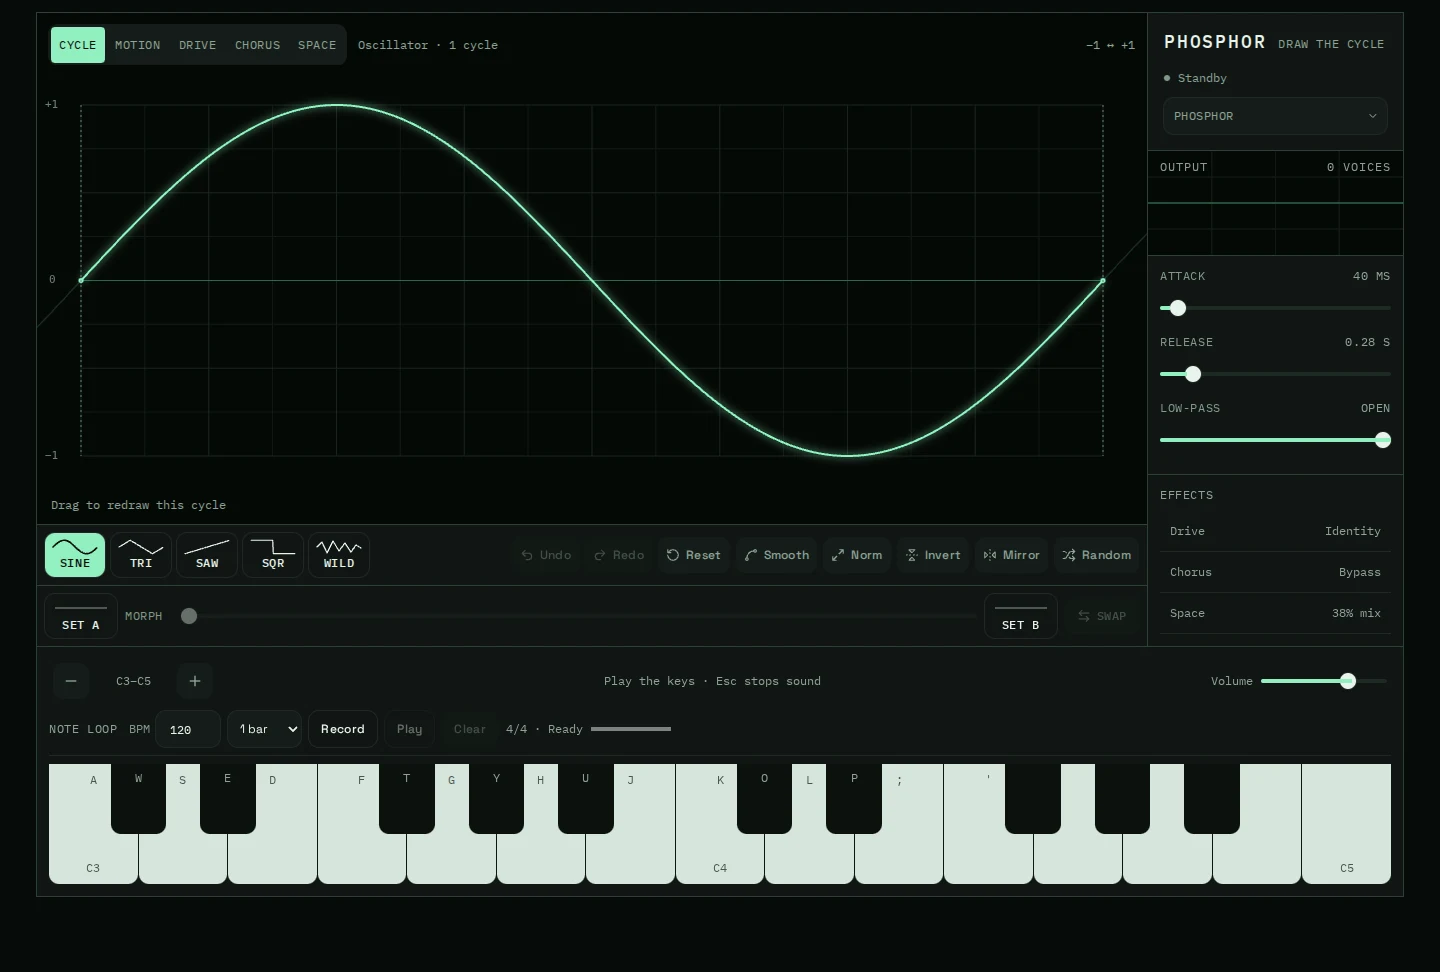Switch to the SPACE tab
The image size is (1440, 972).
tap(317, 45)
